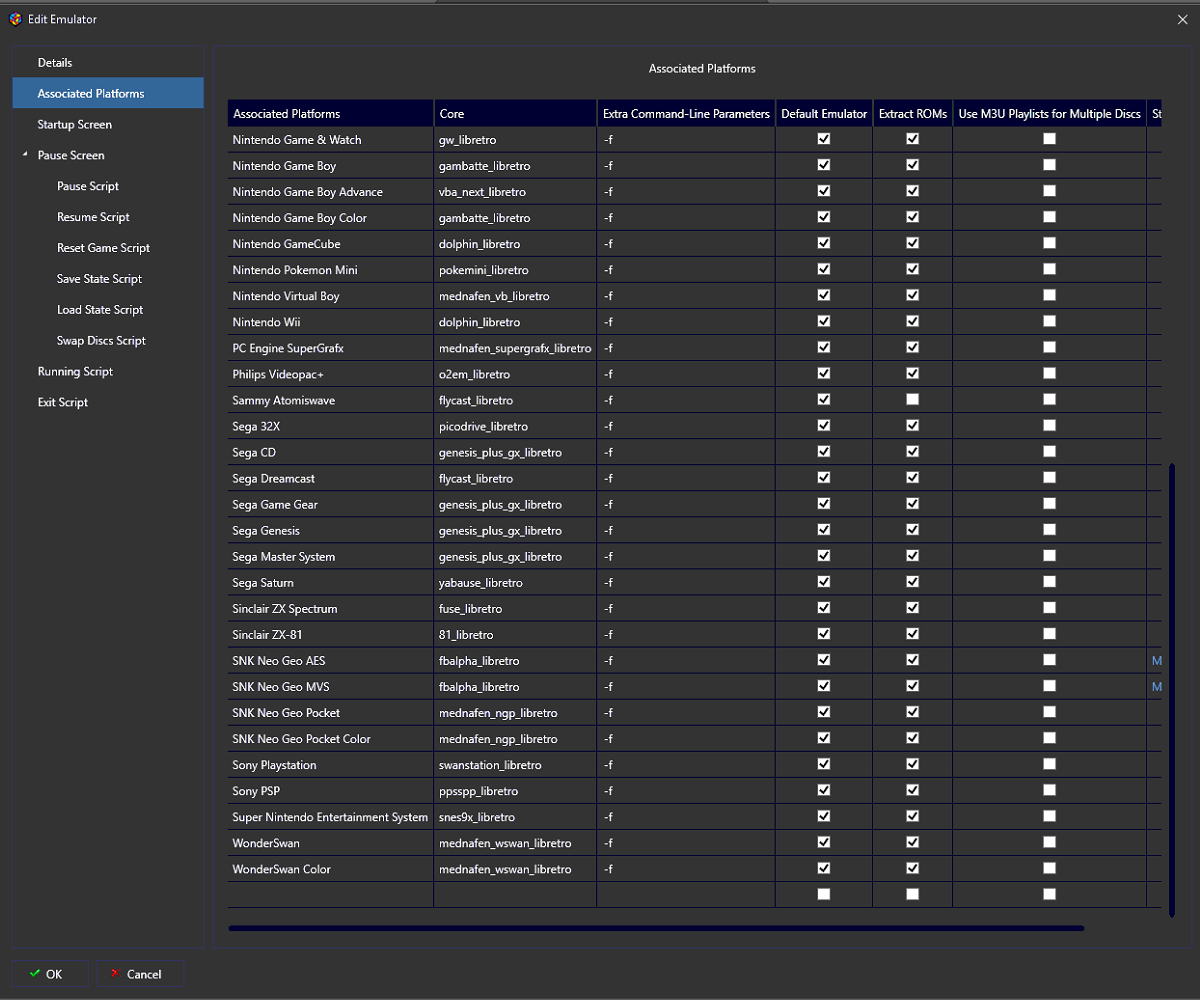Open the Running Script page

(x=75, y=372)
